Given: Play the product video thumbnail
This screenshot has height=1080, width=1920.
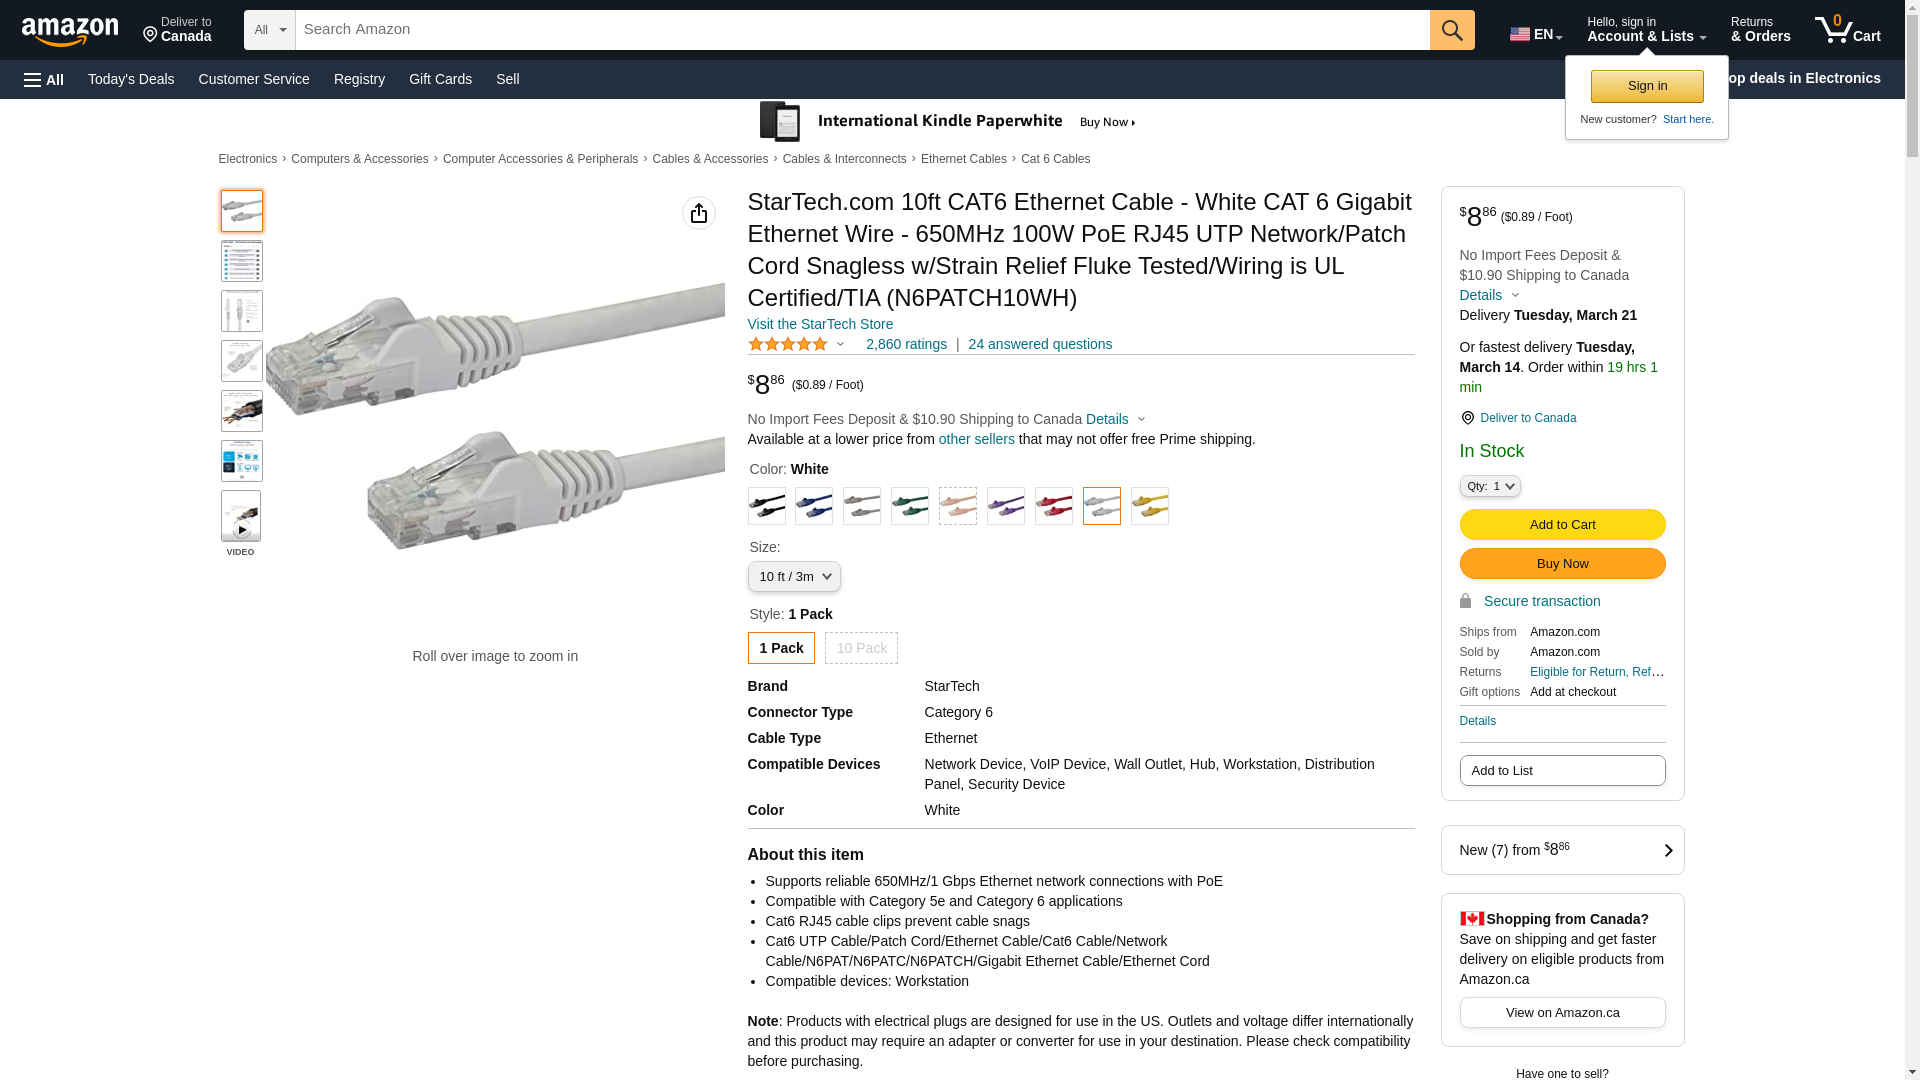Looking at the screenshot, I should pos(241,518).
